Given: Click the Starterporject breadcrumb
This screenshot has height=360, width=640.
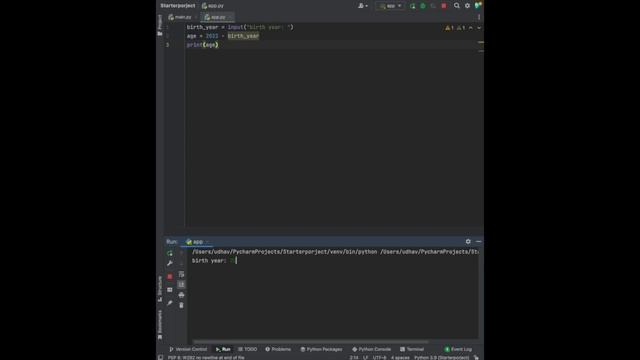Looking at the screenshot, I should pos(178,6).
